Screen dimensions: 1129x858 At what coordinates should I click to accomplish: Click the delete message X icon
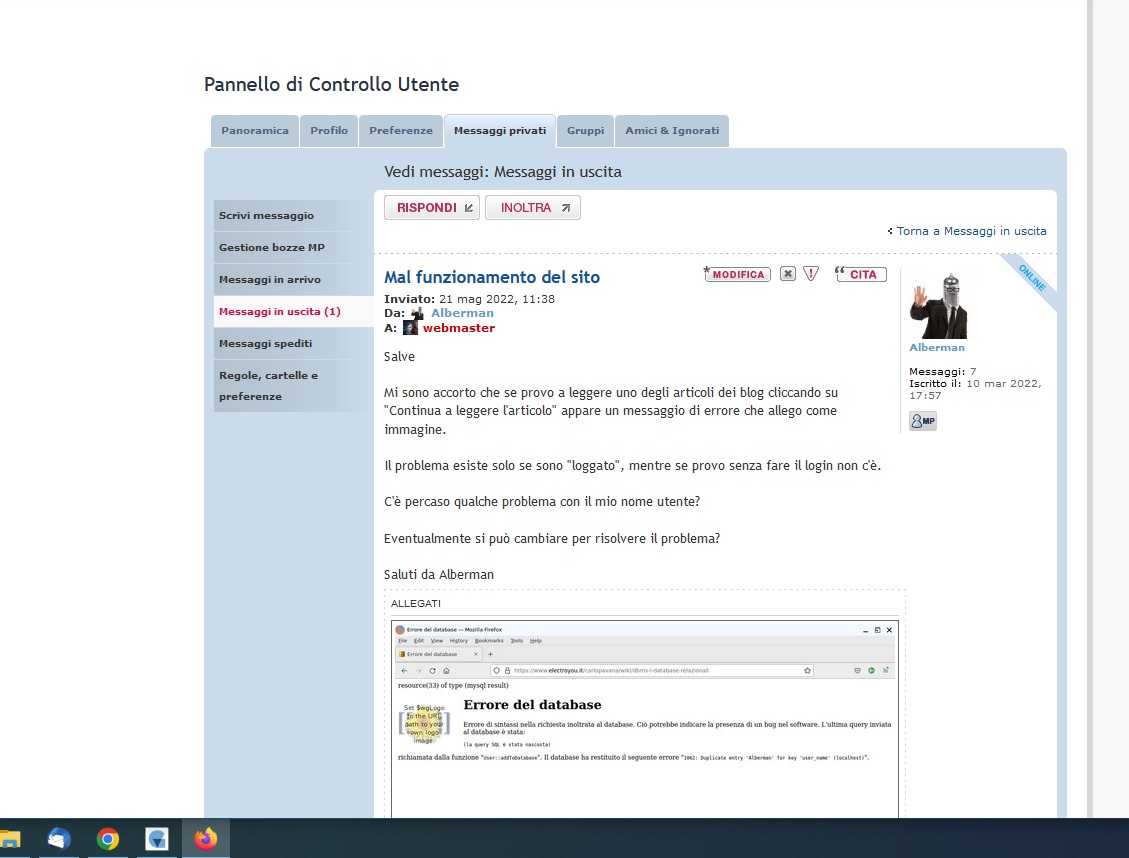788,274
